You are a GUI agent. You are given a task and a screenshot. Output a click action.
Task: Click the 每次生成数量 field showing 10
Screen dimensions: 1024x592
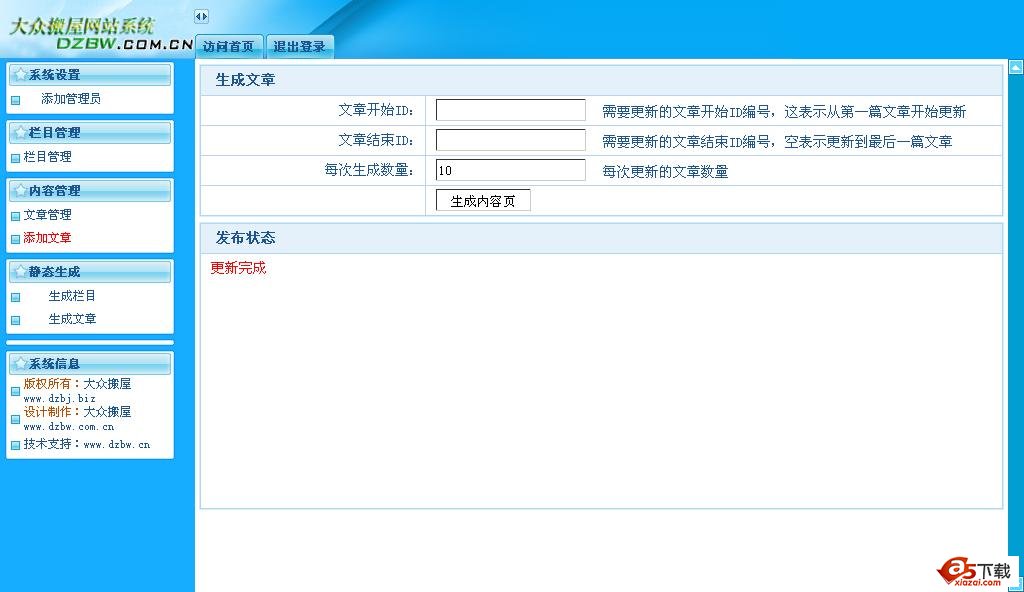pos(510,170)
